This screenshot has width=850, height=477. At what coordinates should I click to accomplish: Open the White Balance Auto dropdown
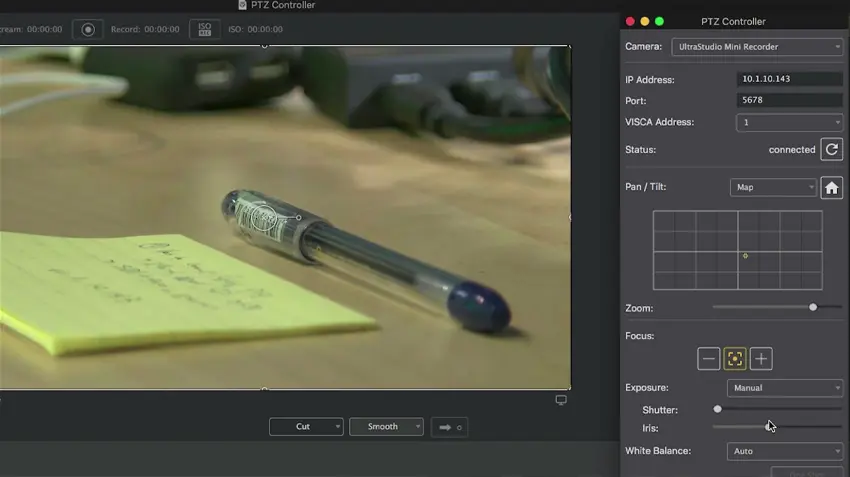(x=785, y=452)
